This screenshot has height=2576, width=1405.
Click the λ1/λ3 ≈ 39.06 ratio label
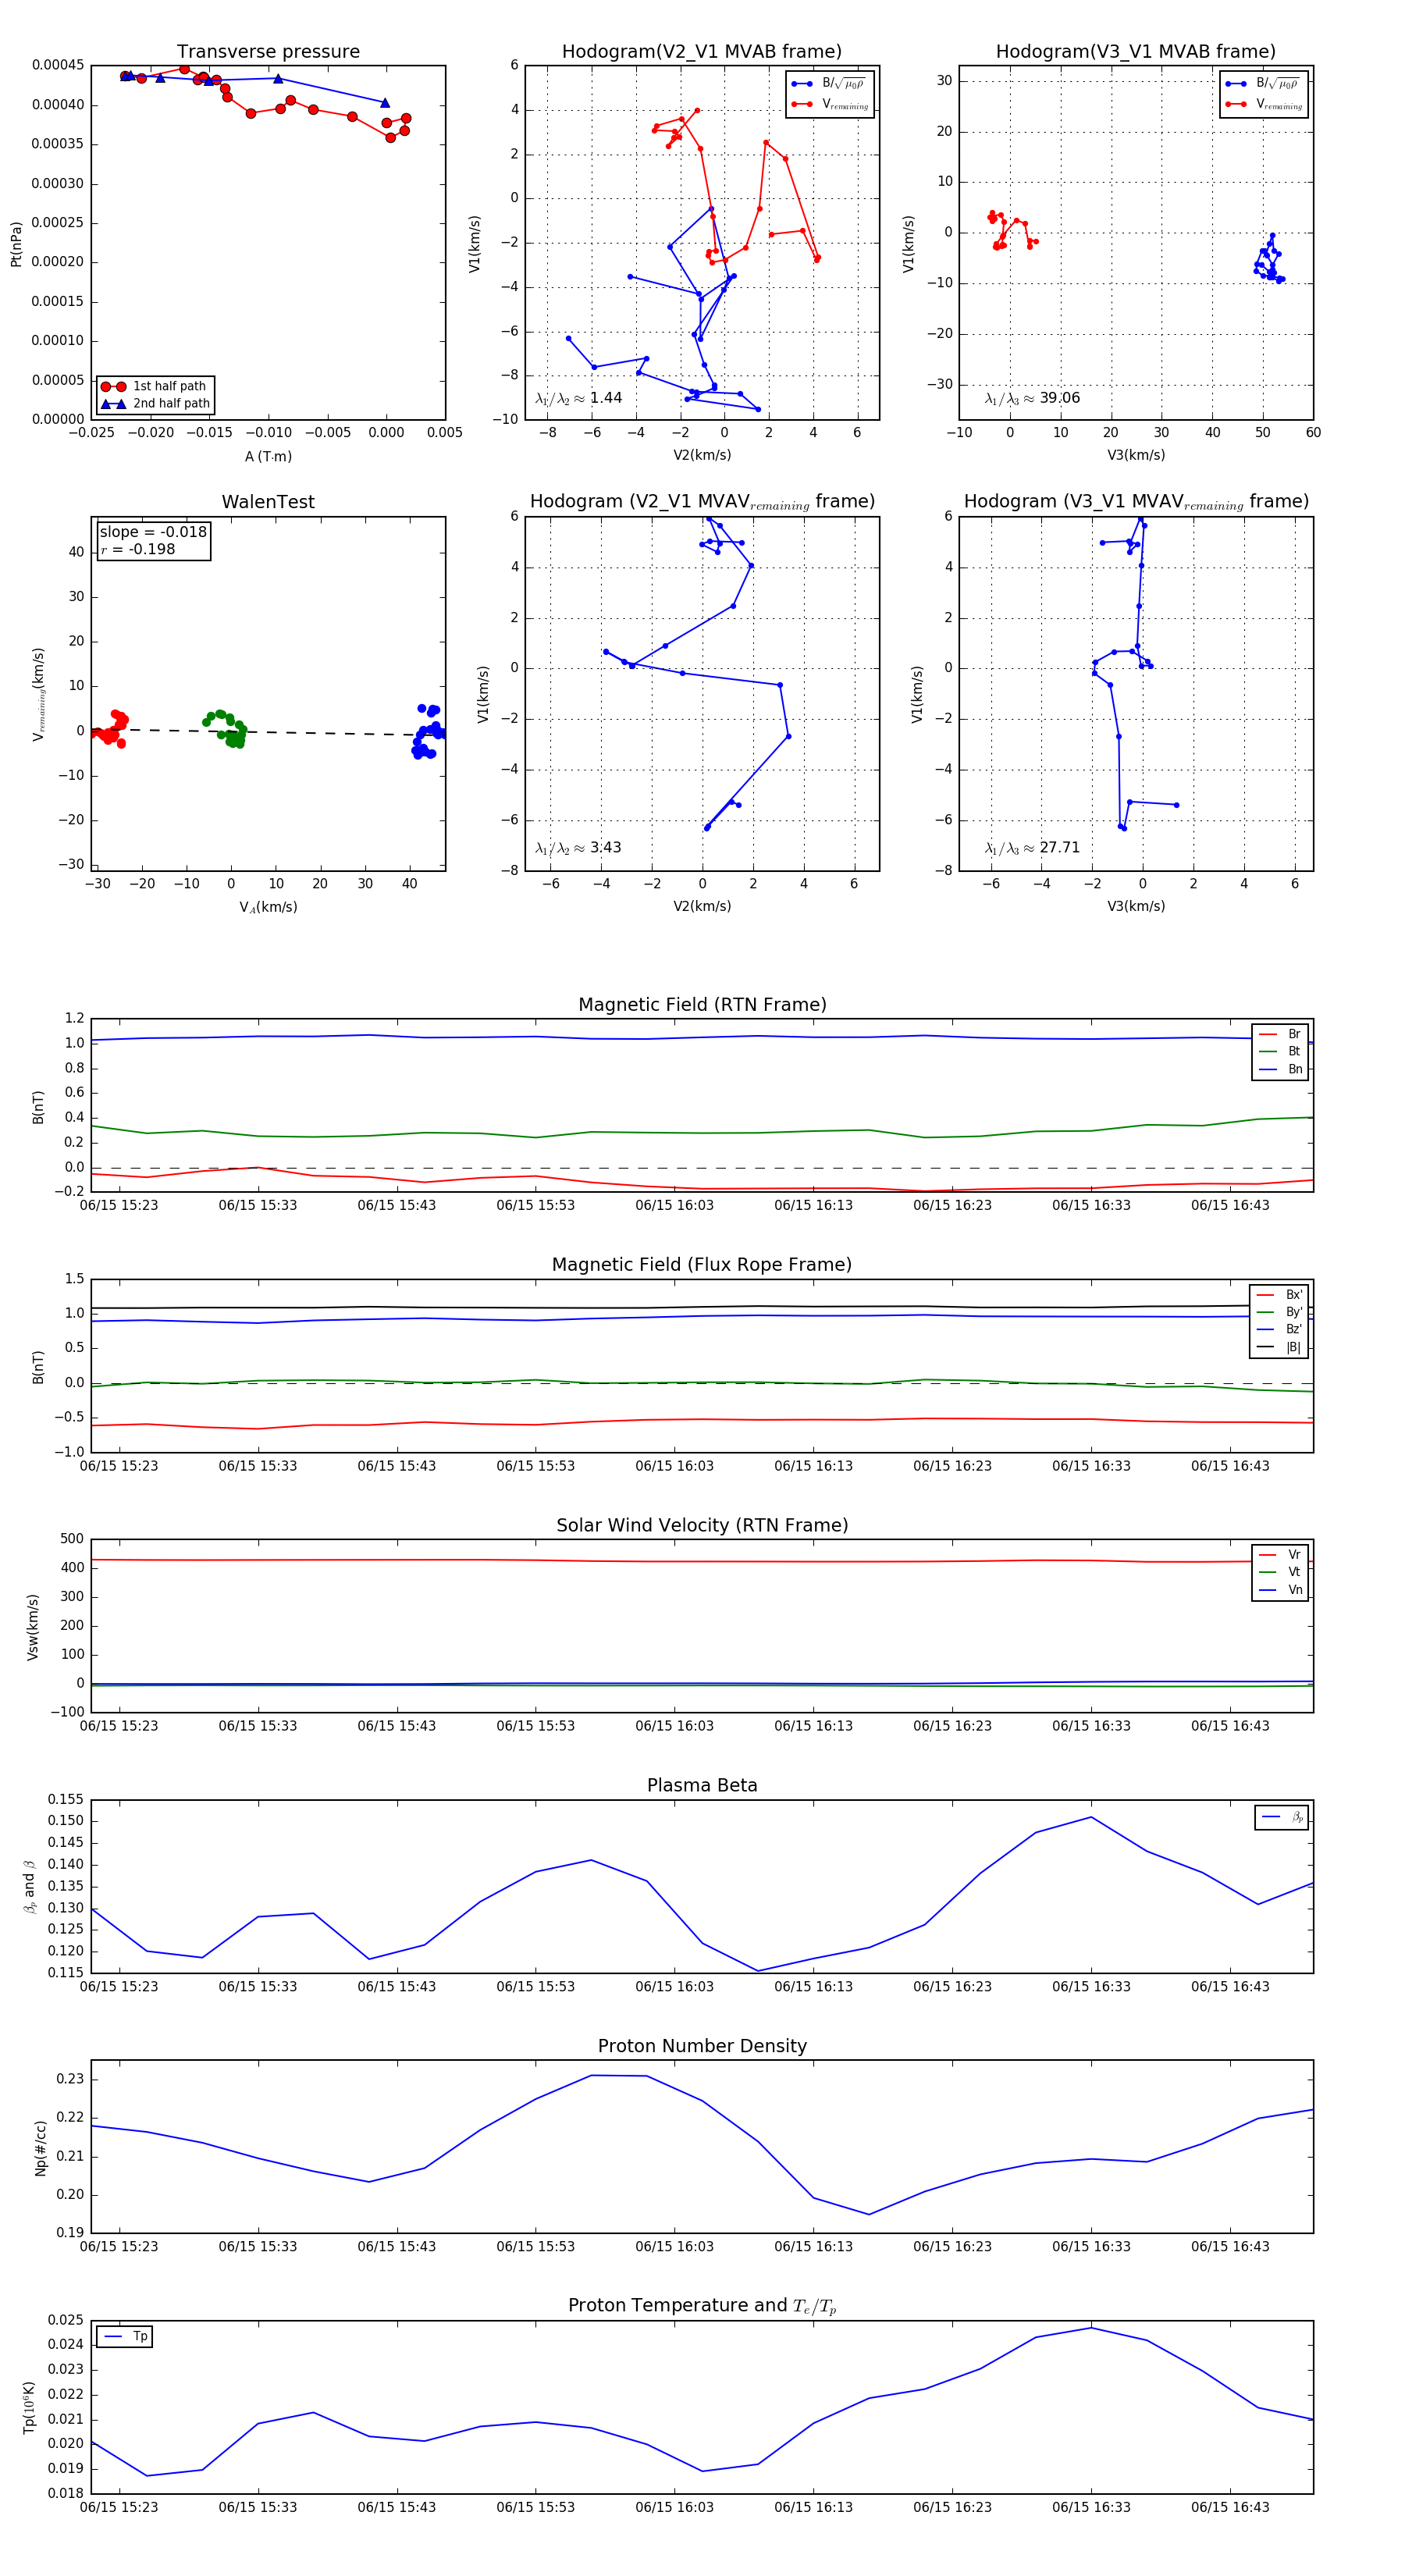pyautogui.click(x=1033, y=398)
